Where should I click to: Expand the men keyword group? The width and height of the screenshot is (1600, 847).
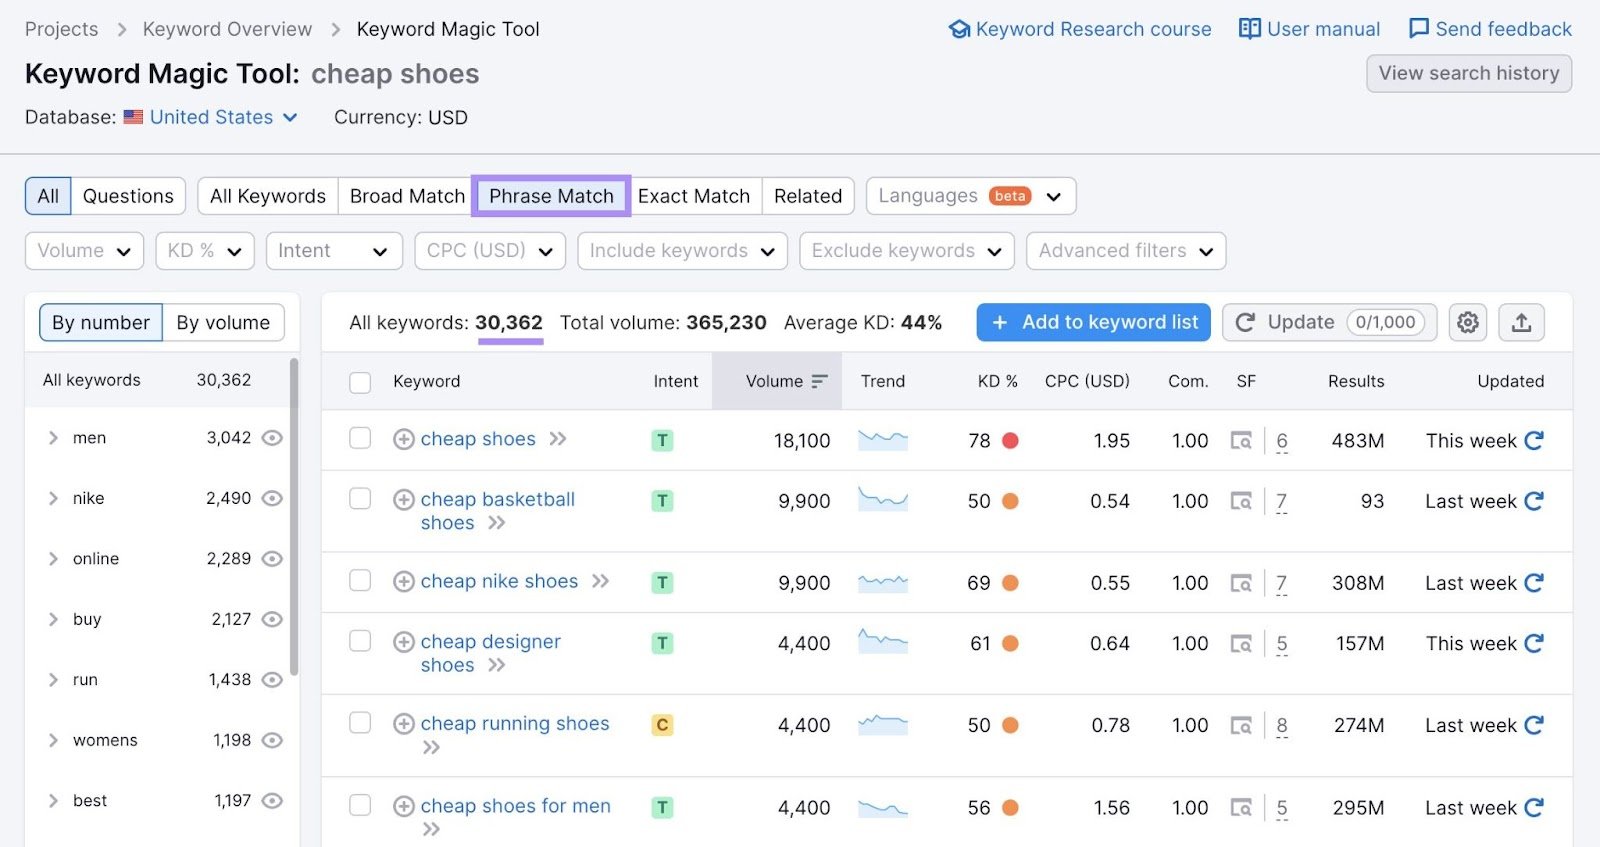53,438
